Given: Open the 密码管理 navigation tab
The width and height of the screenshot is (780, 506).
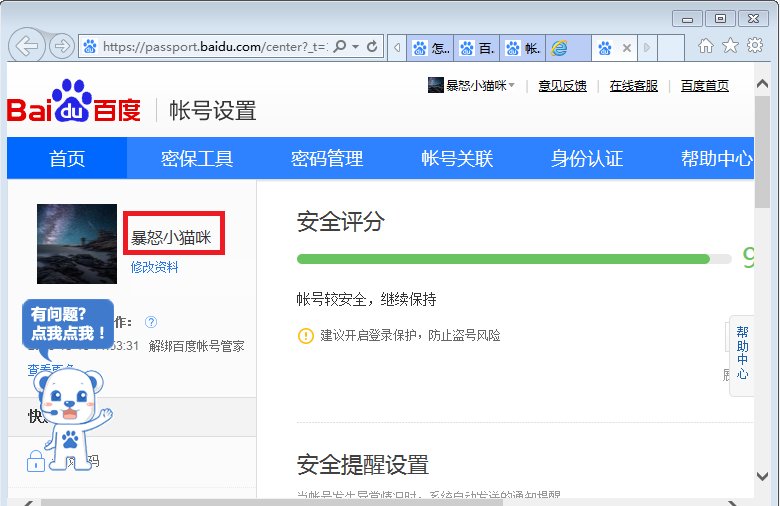Looking at the screenshot, I should (x=327, y=158).
